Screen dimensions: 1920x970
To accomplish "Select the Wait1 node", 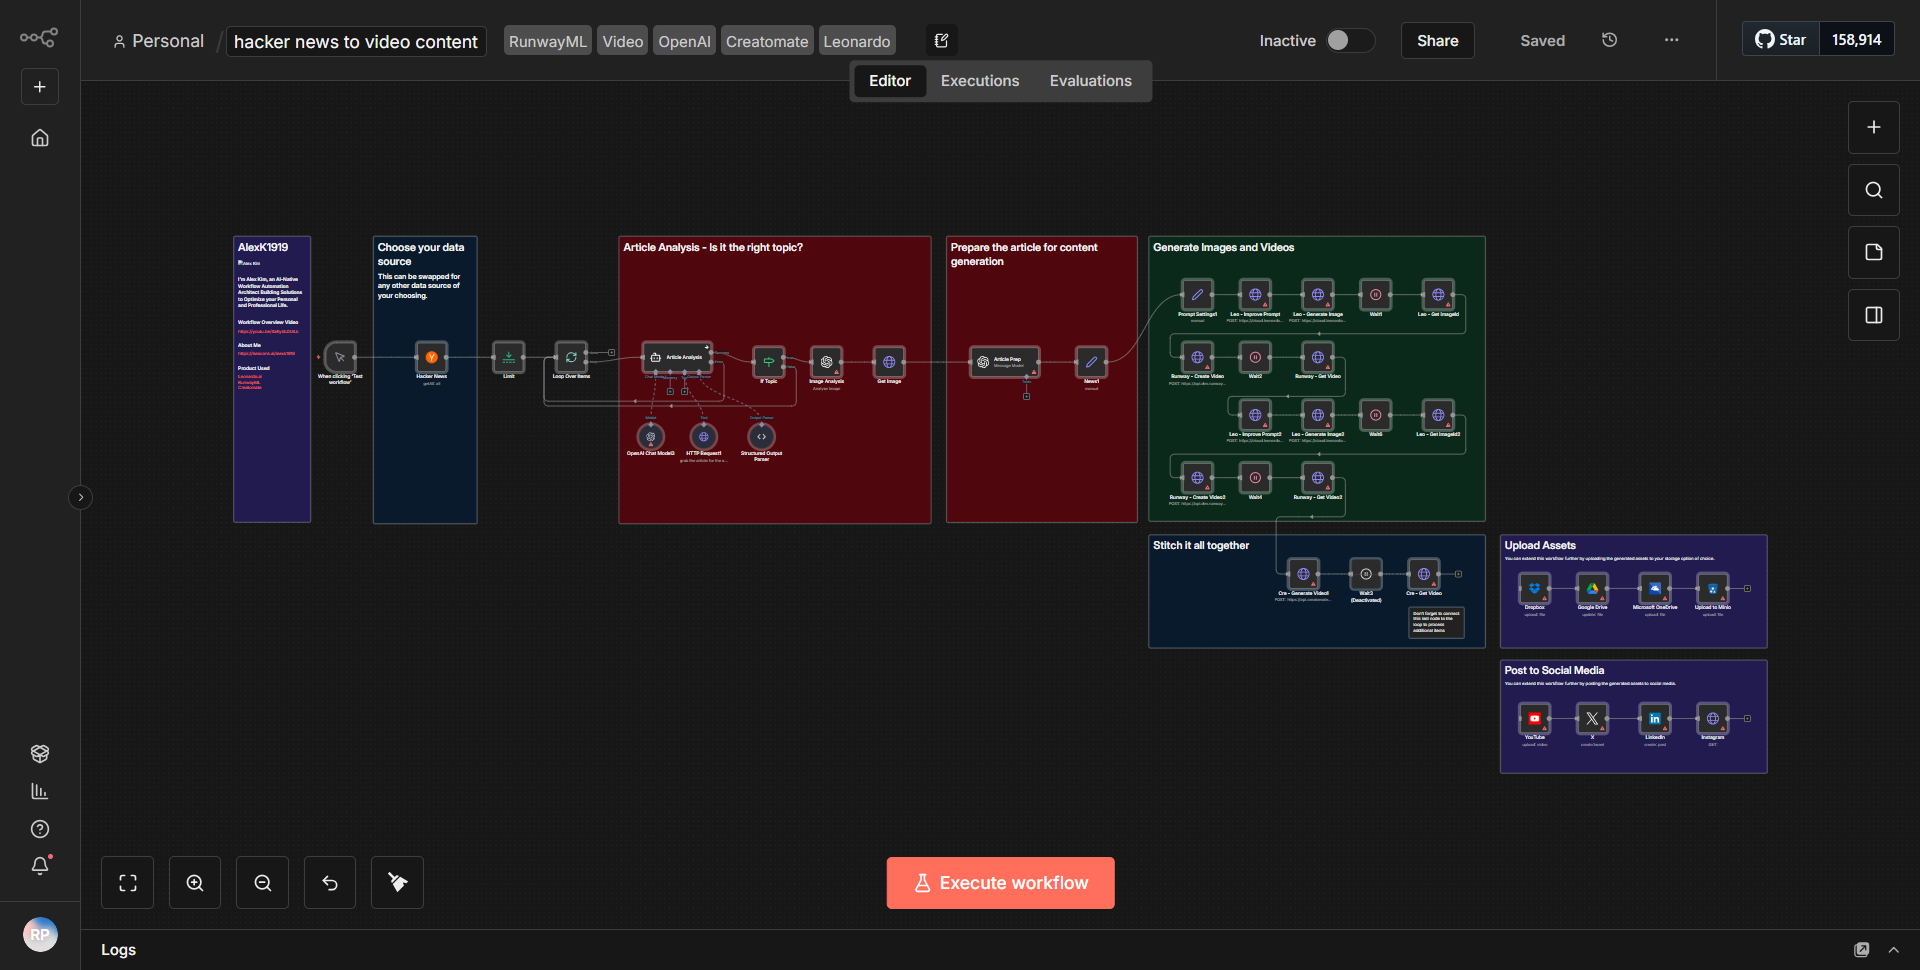I will point(1376,295).
